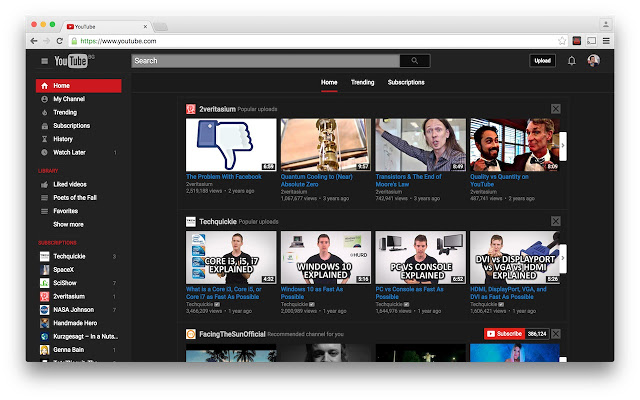The image size is (640, 400).
Task: Play the Core i3, i5, i7 Explained thumbnail
Action: 231,258
